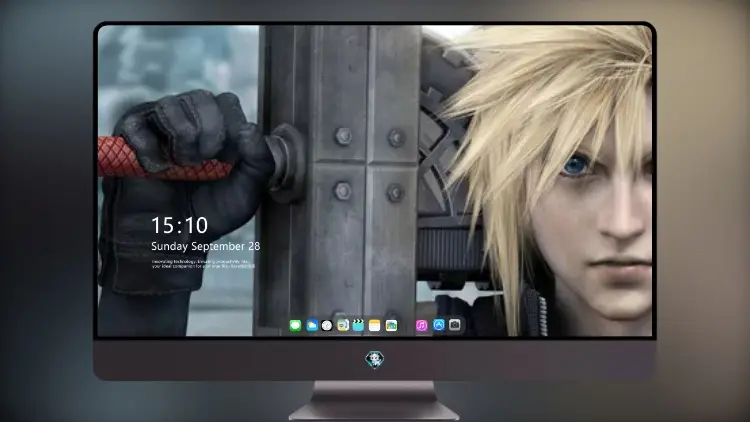
Task: Launch the clapperboard video app
Action: (x=358, y=326)
